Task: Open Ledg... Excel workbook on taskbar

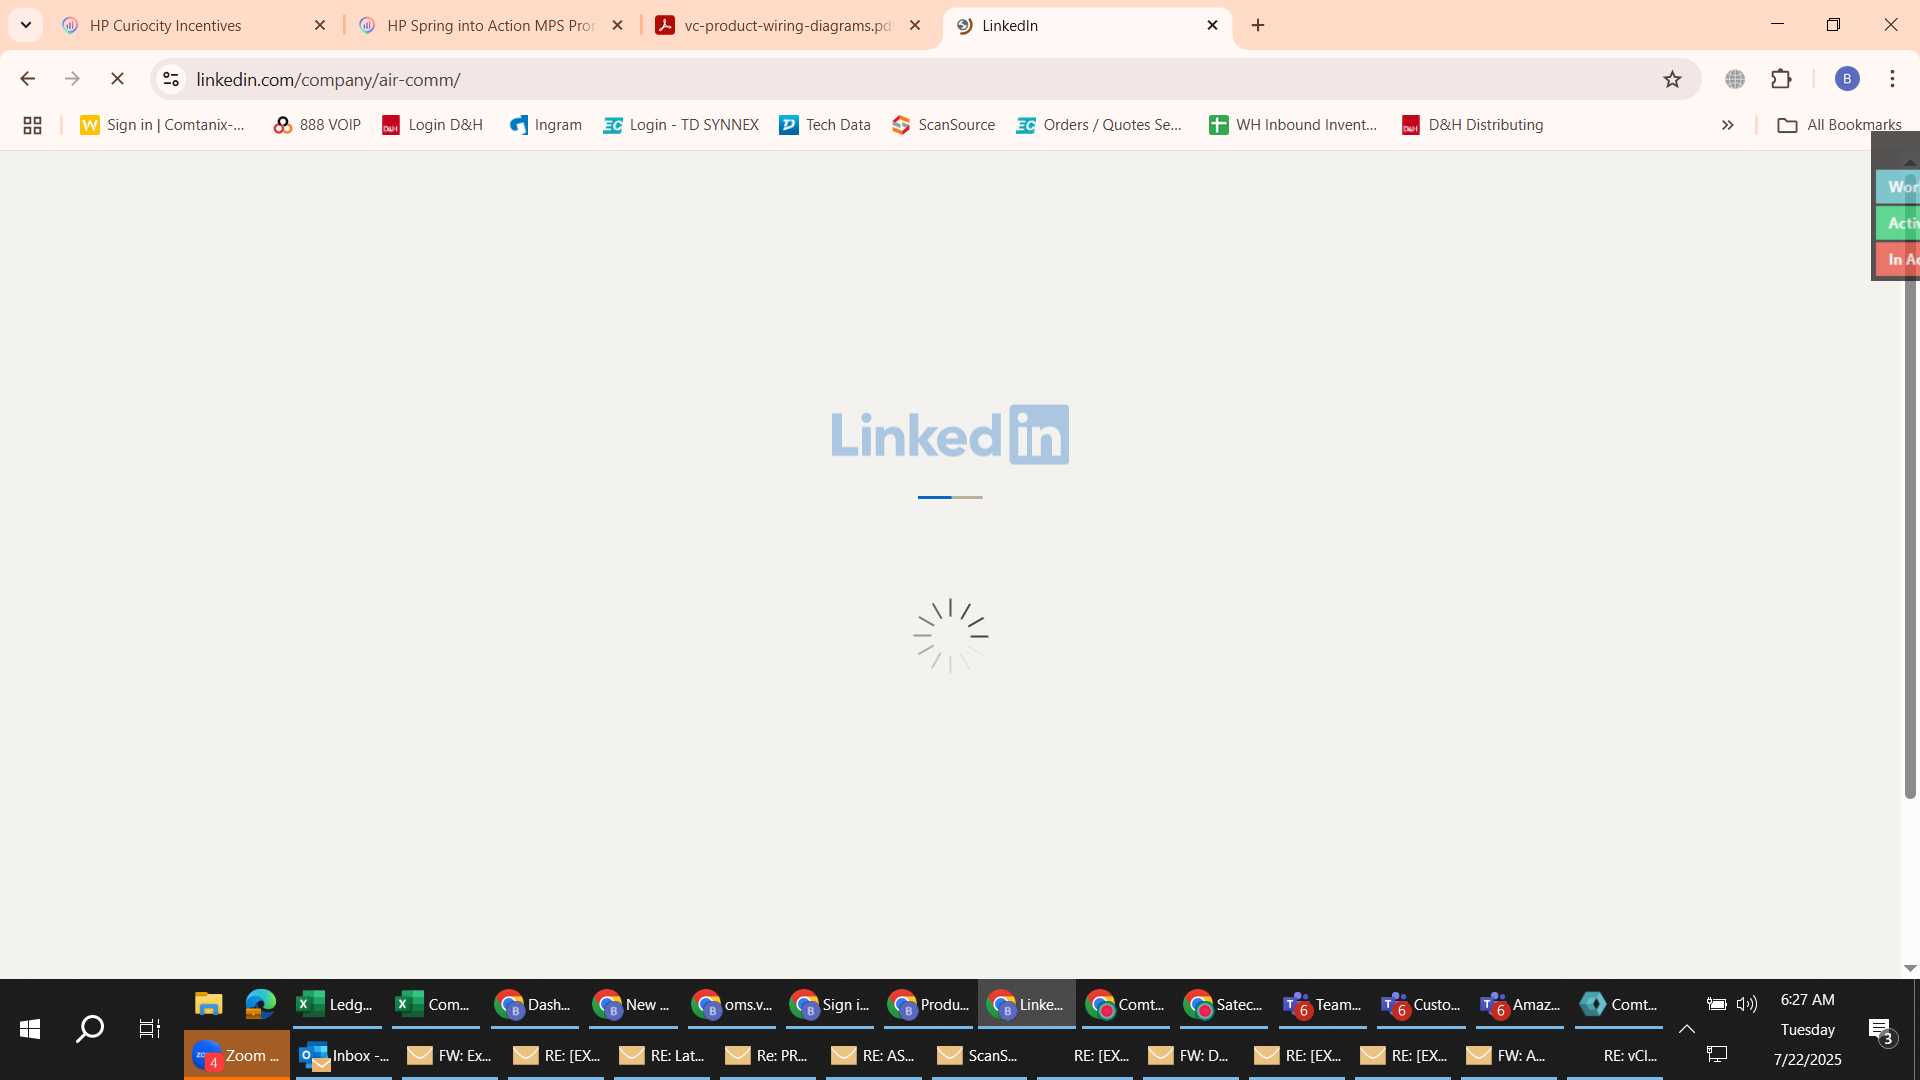Action: 336,1004
